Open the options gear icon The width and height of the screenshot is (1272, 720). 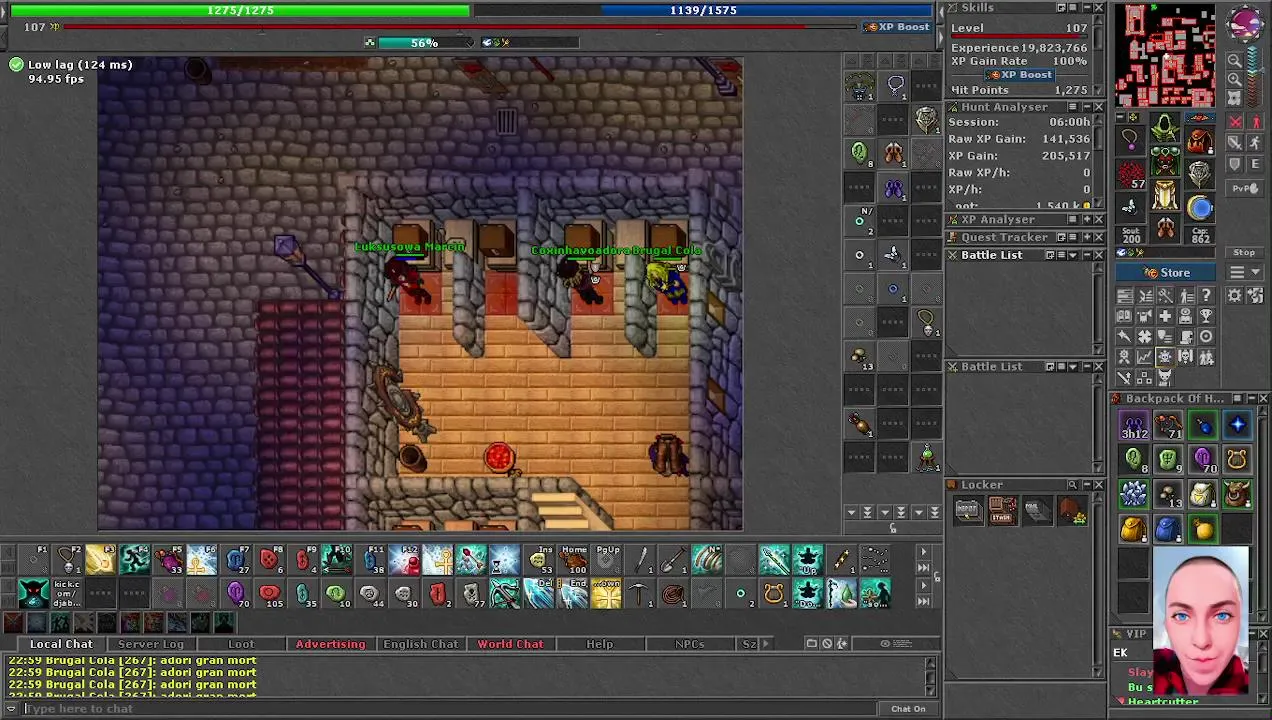tap(1234, 295)
